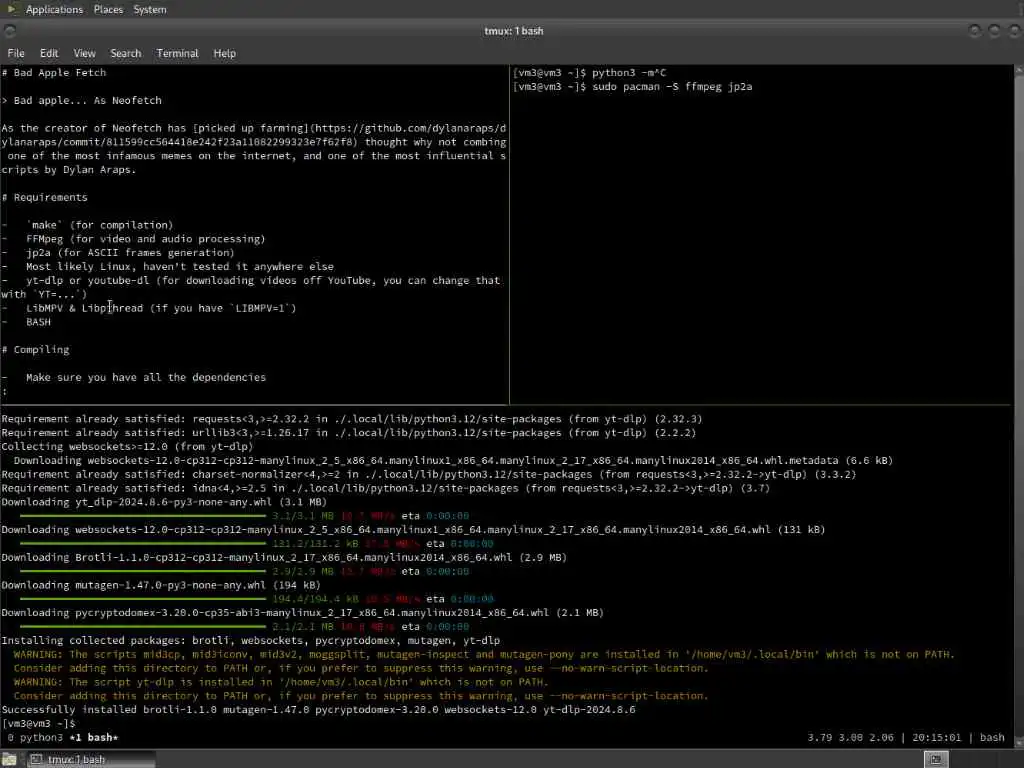Open the Applications panel menu
The height and width of the screenshot is (768, 1024).
click(x=54, y=10)
